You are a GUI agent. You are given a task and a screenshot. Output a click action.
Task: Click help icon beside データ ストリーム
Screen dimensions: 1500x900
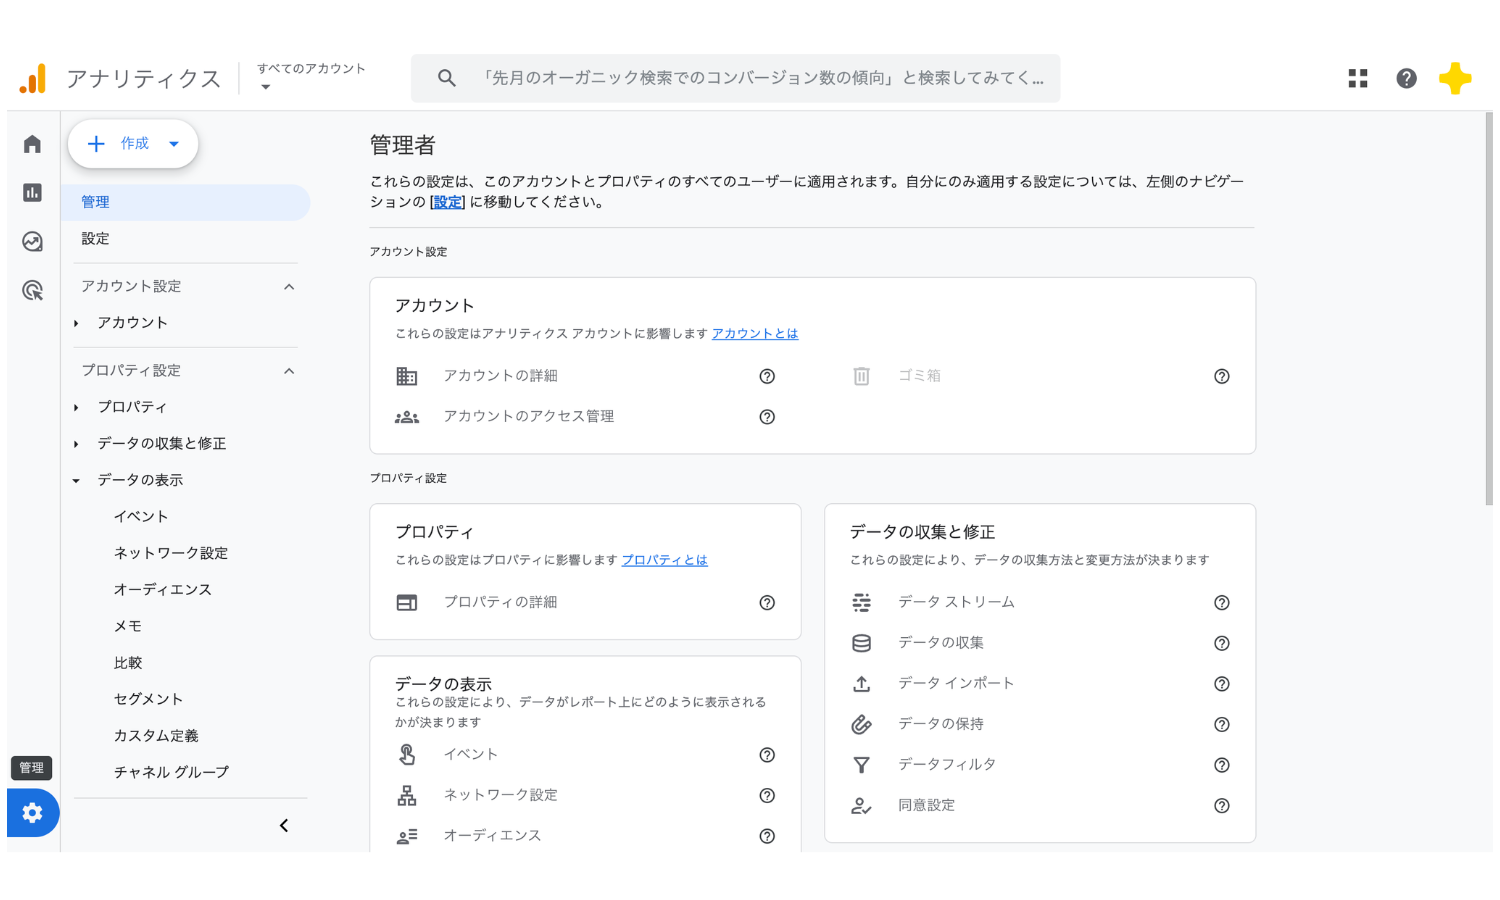point(1221,602)
